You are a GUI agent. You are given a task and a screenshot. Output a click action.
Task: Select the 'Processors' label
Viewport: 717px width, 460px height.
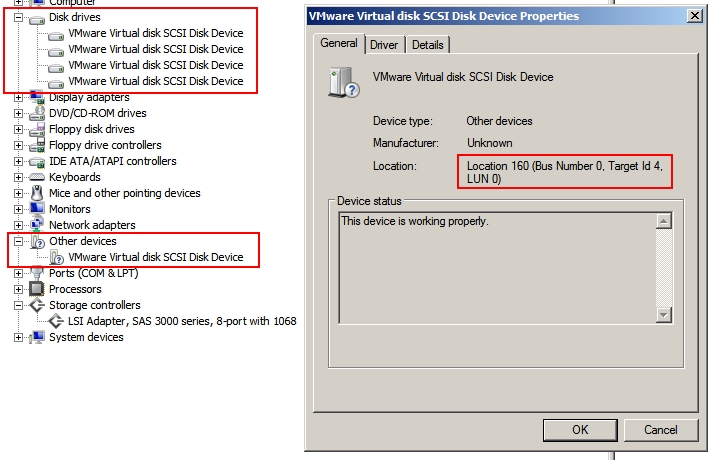click(x=75, y=289)
